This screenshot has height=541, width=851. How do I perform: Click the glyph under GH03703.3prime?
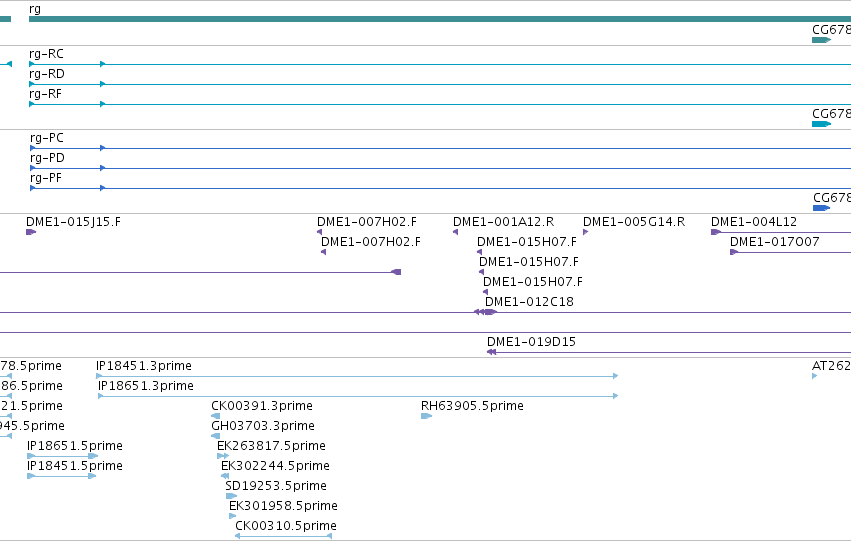(215, 436)
